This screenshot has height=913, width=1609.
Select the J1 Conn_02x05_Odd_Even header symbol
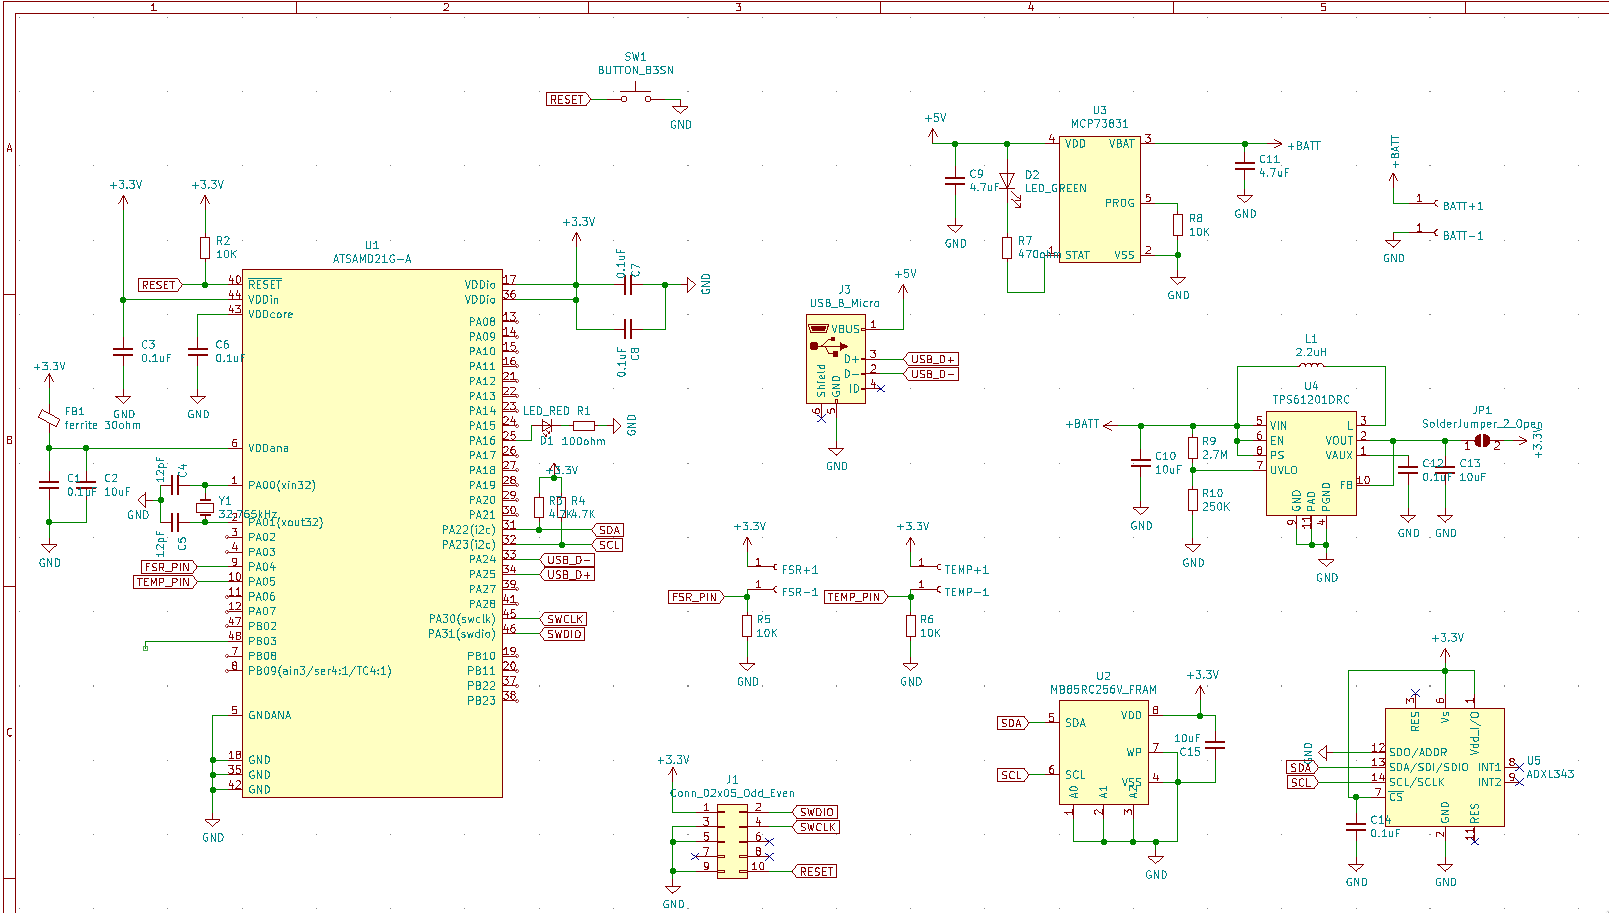point(732,841)
